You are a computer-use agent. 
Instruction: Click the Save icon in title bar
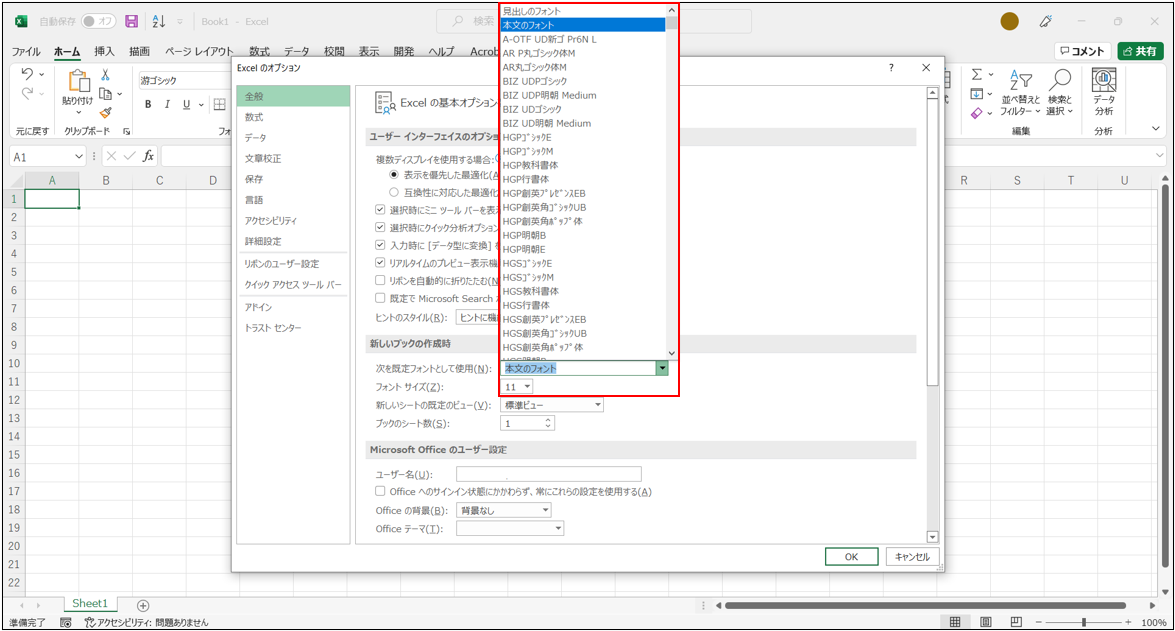[131, 21]
